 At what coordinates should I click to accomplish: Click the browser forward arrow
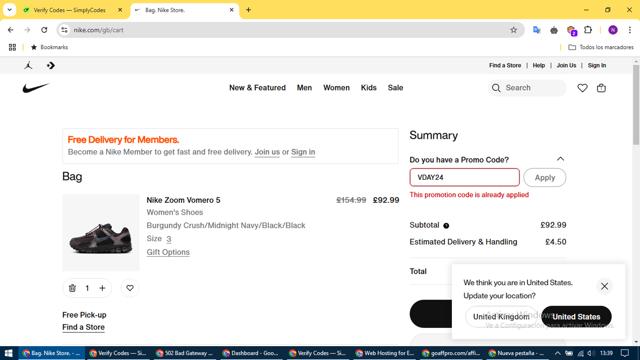pyautogui.click(x=27, y=30)
